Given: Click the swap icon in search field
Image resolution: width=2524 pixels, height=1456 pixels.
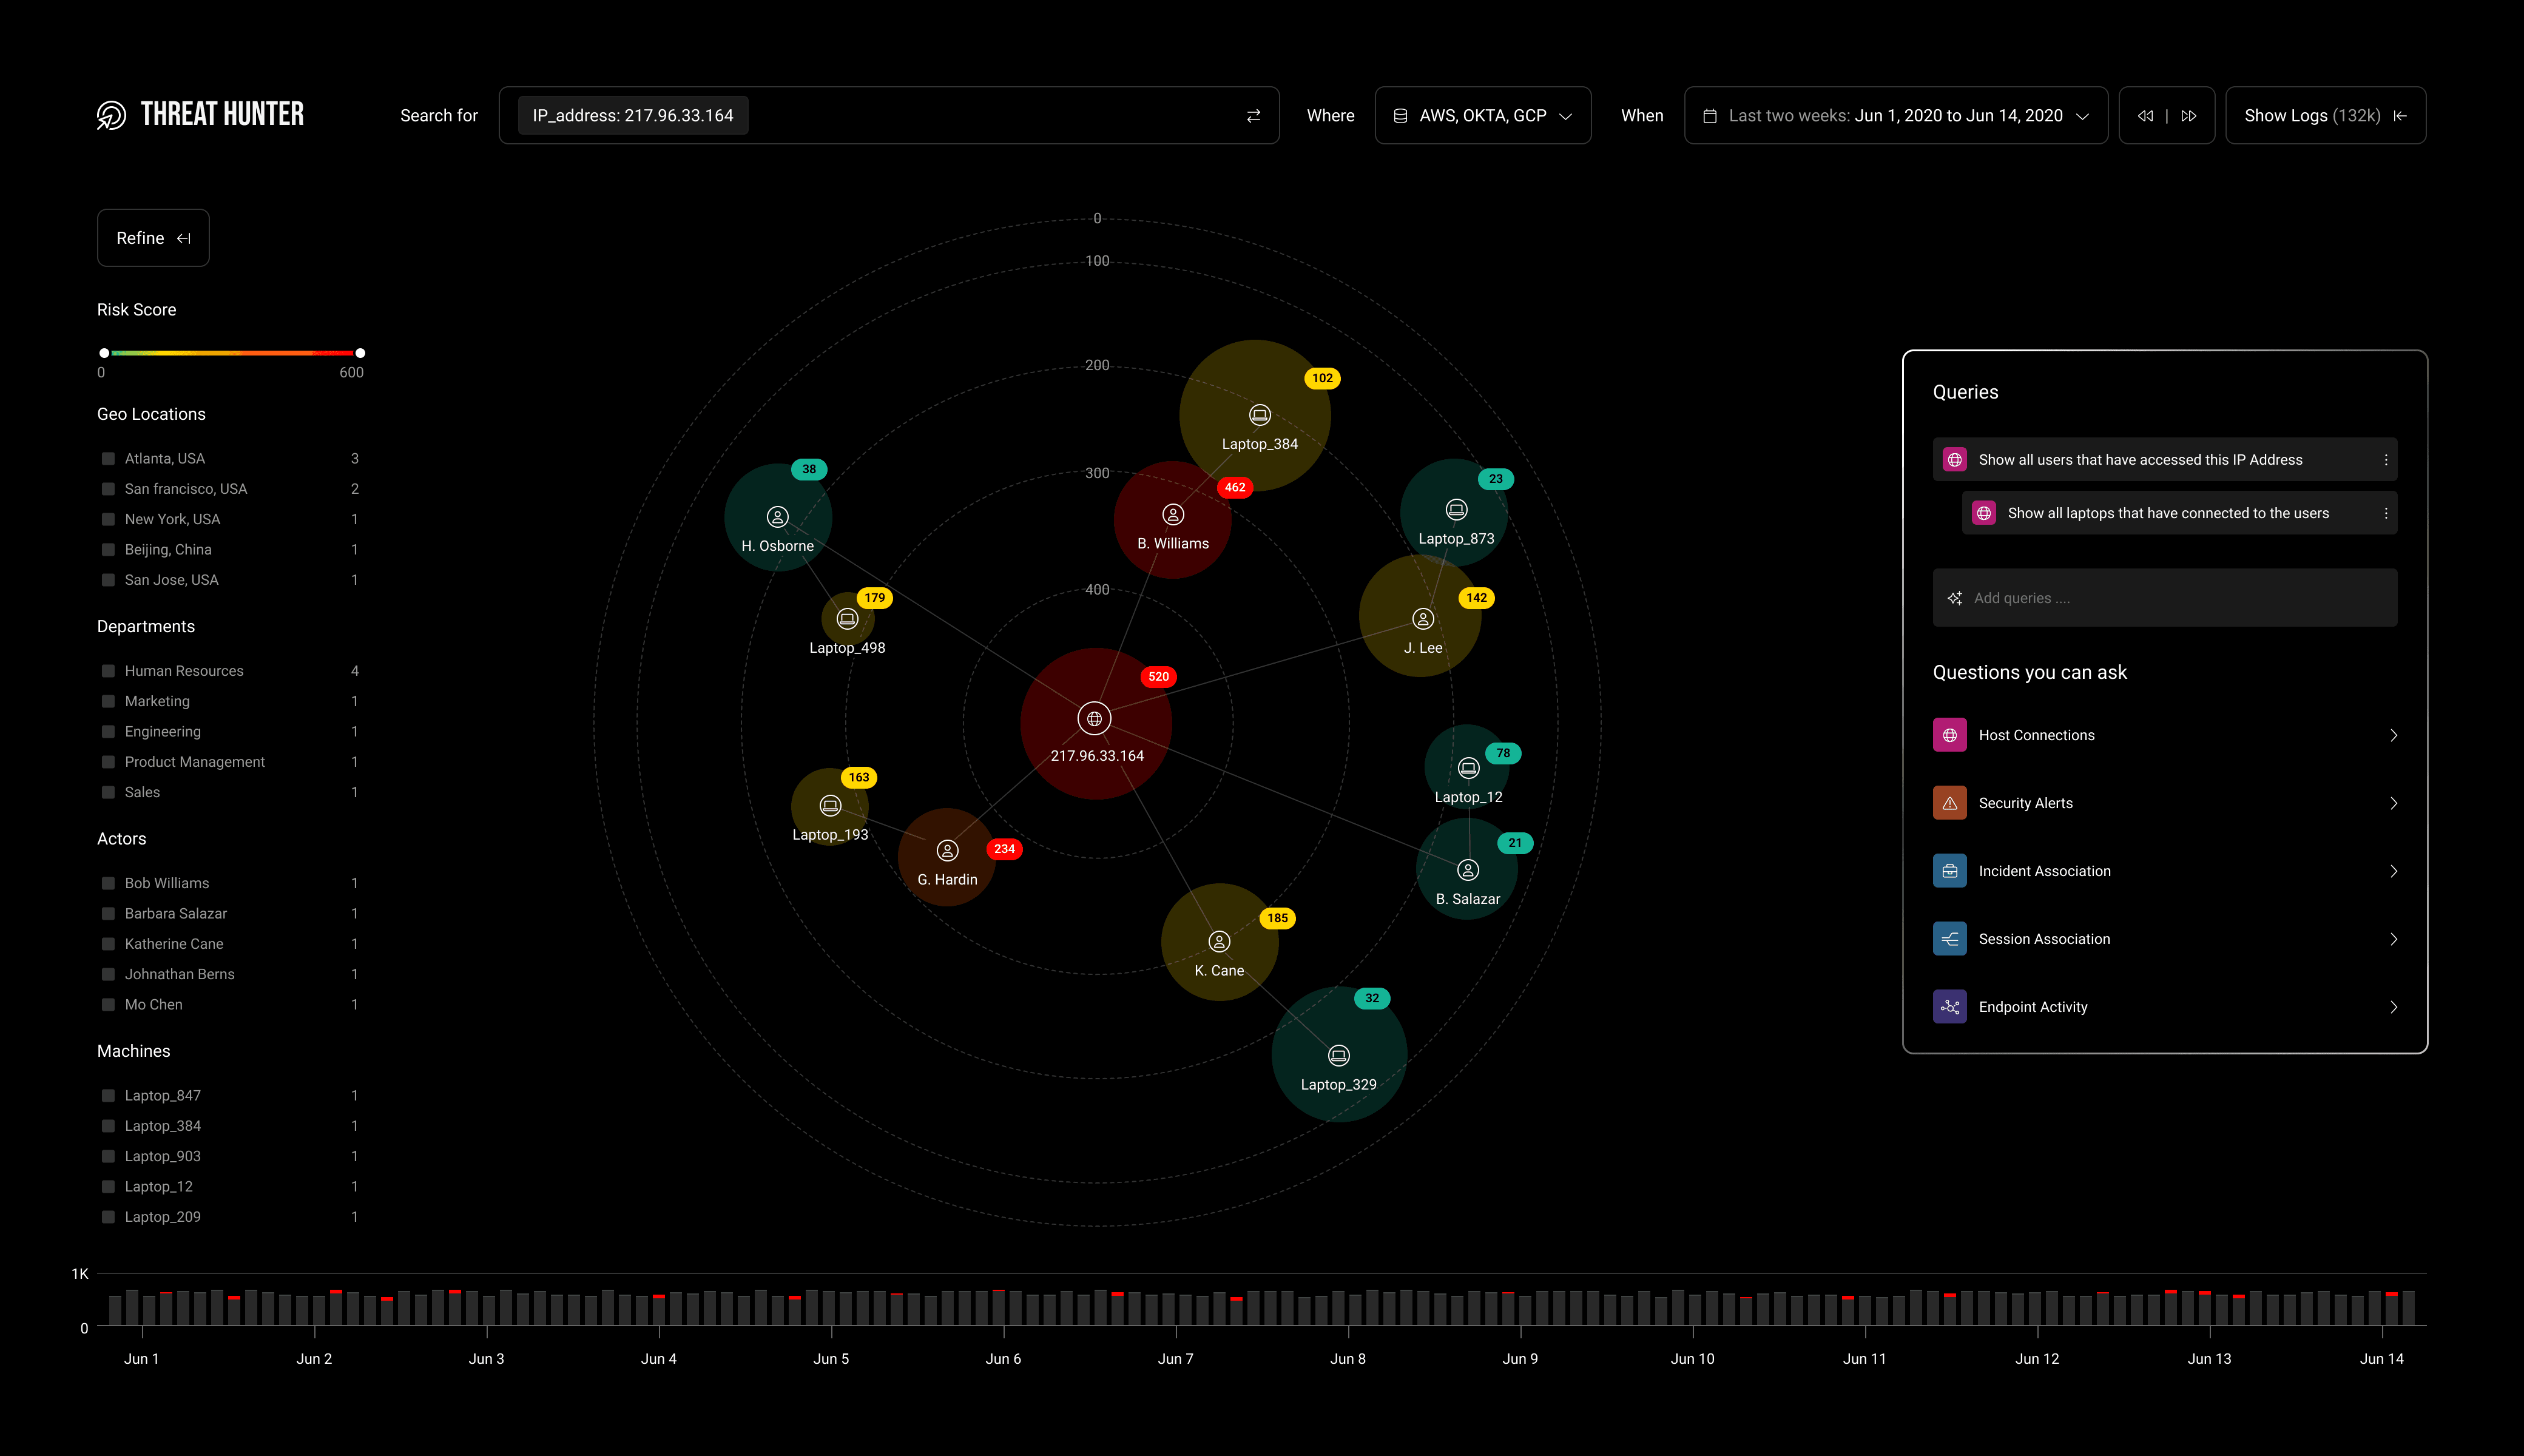Looking at the screenshot, I should tap(1253, 116).
